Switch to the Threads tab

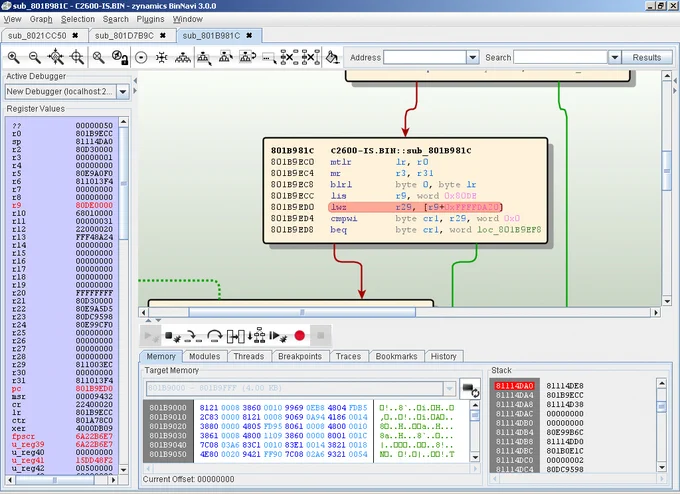(248, 356)
